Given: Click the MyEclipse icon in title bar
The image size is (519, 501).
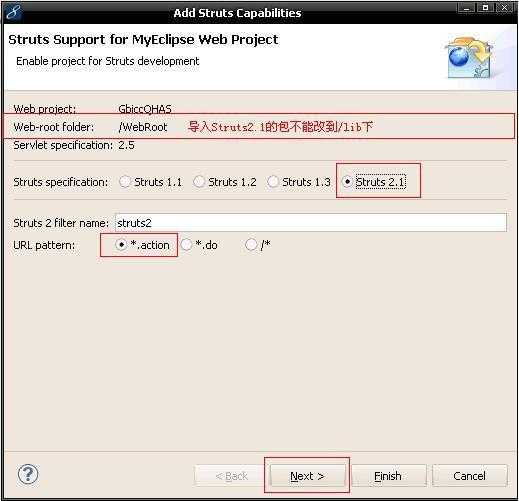Looking at the screenshot, I should pyautogui.click(x=15, y=13).
